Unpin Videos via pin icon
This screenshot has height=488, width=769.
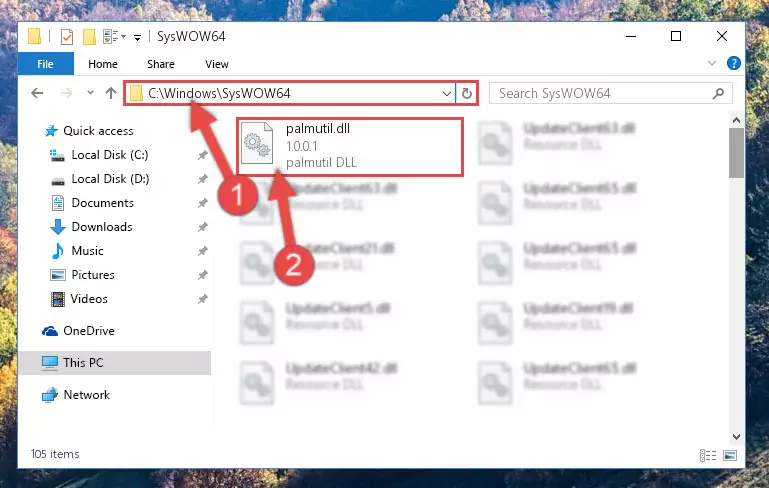point(203,300)
